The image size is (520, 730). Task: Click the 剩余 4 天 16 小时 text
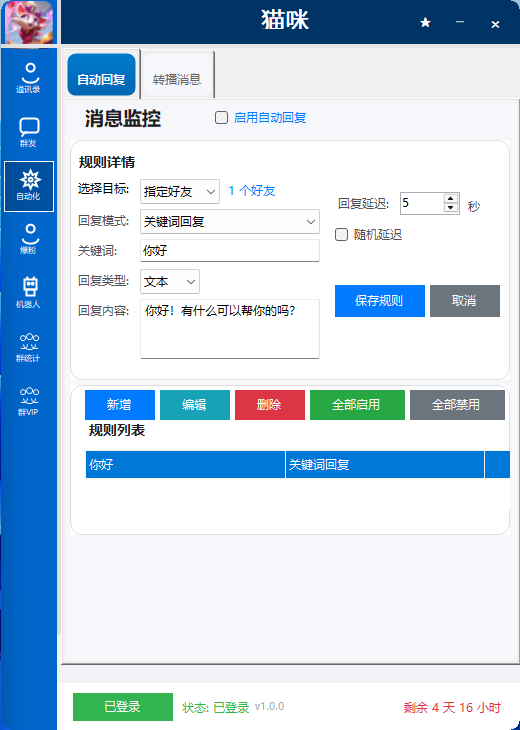[x=452, y=708]
